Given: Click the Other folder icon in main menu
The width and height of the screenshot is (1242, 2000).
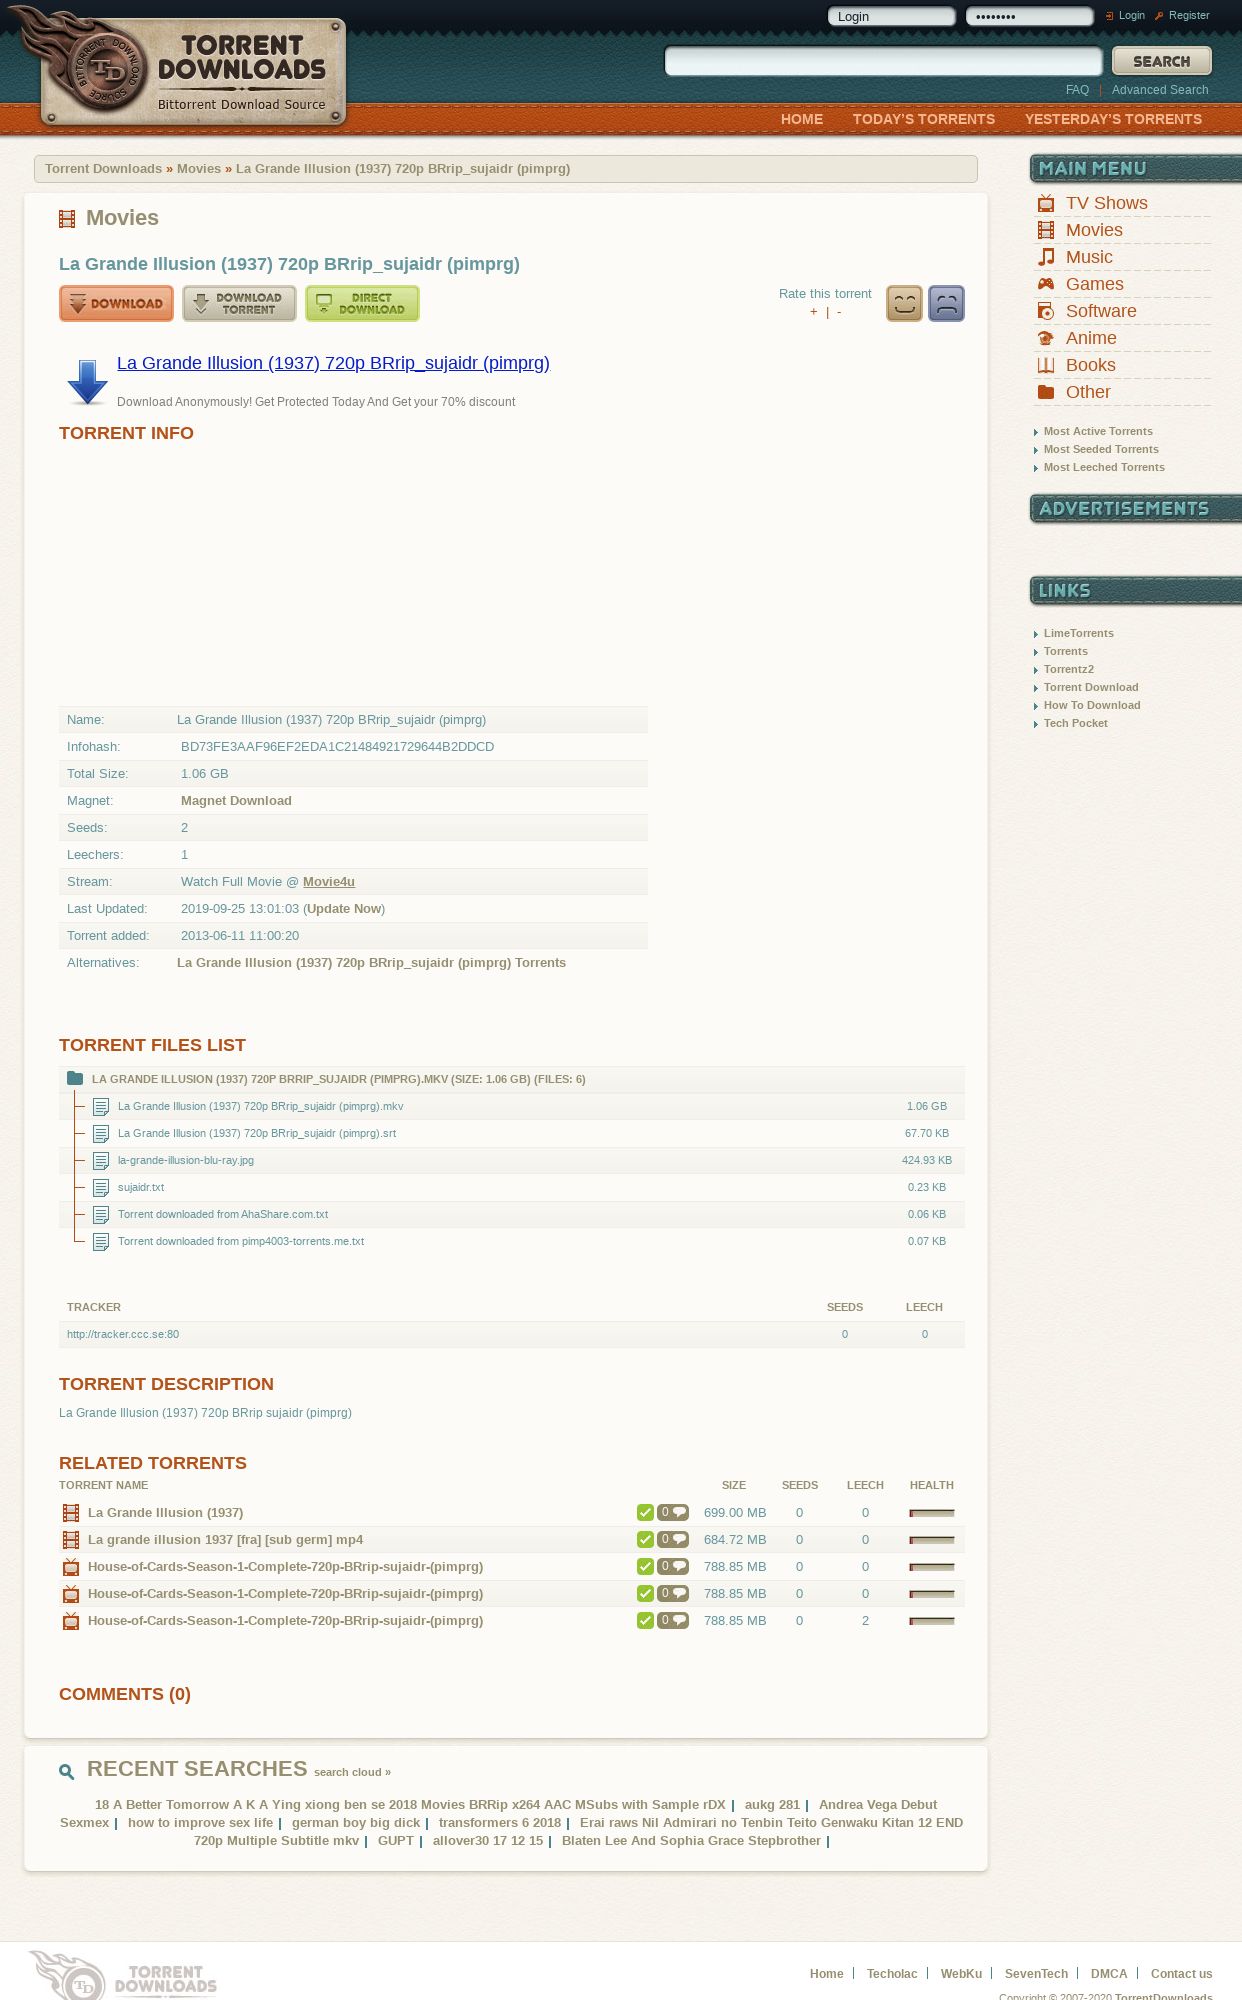Looking at the screenshot, I should coord(1046,392).
